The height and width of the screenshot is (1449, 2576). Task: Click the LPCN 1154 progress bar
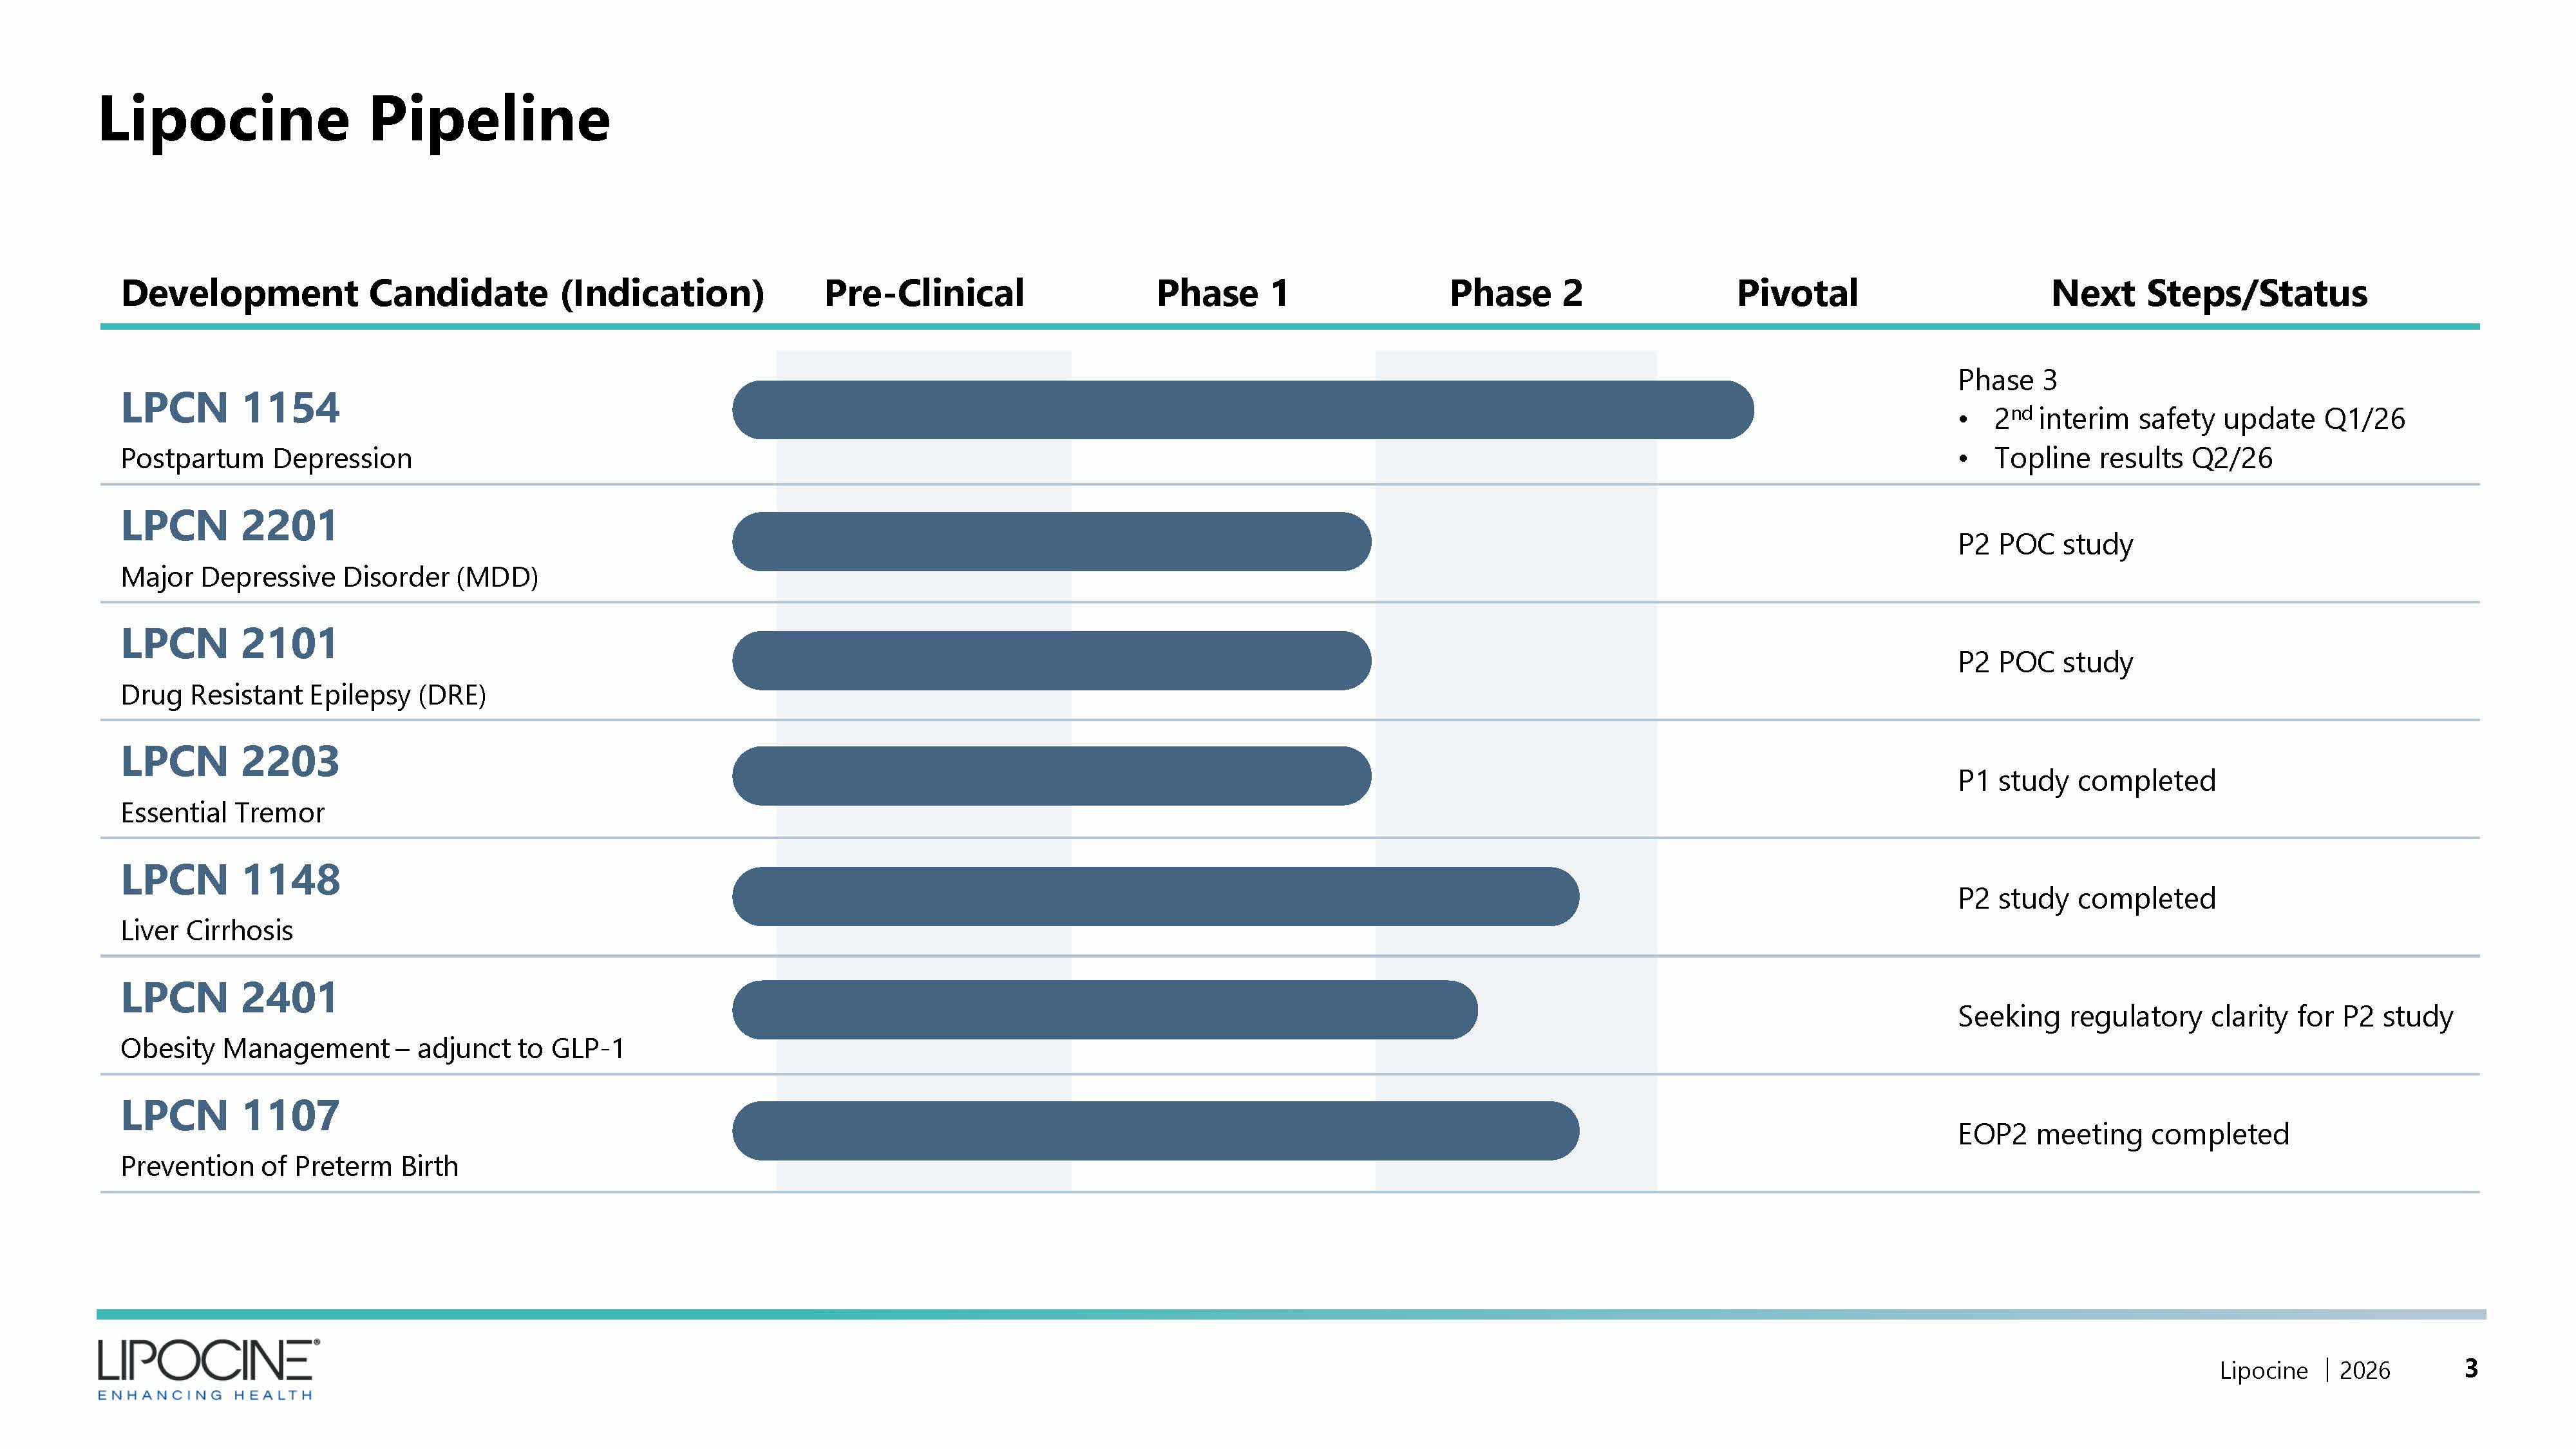(1242, 410)
